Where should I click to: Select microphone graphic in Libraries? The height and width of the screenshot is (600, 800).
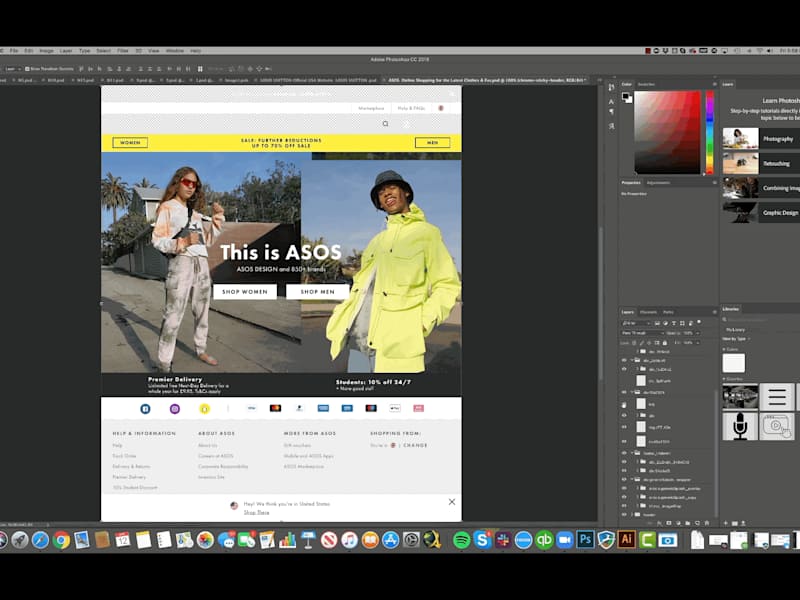coord(740,427)
